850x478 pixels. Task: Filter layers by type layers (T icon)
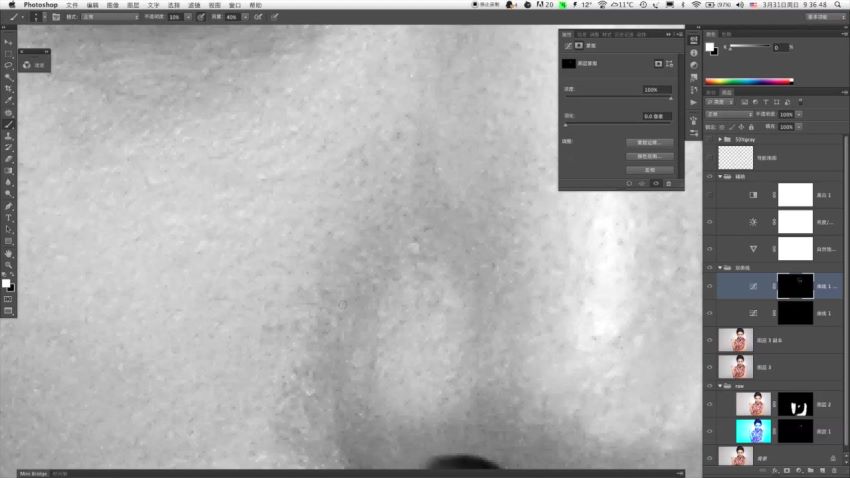click(766, 102)
